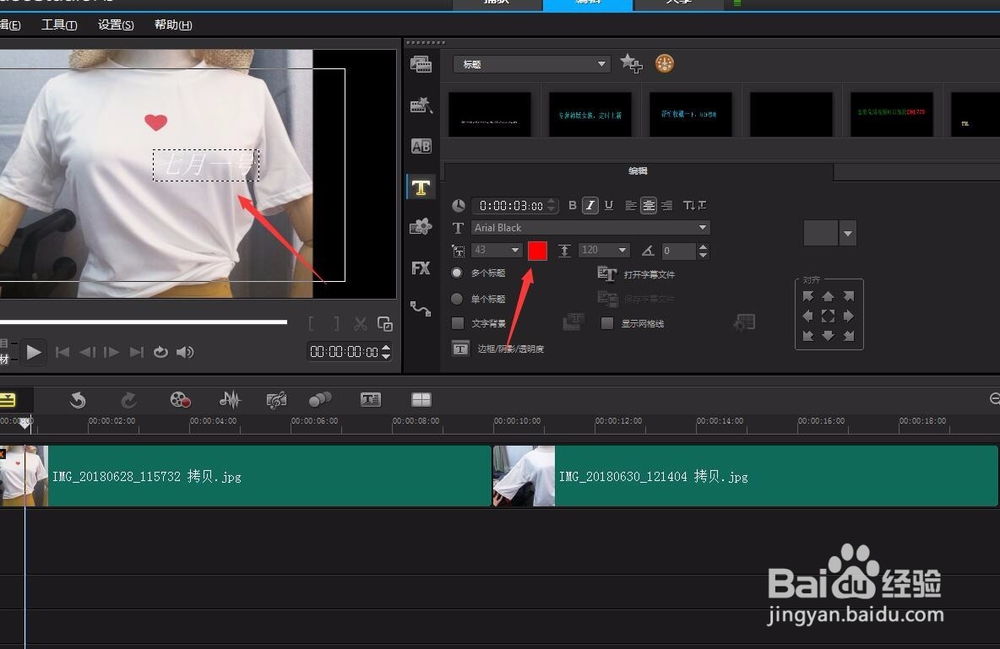Set the mark-out bracket
The width and height of the screenshot is (1000, 649).
point(336,324)
